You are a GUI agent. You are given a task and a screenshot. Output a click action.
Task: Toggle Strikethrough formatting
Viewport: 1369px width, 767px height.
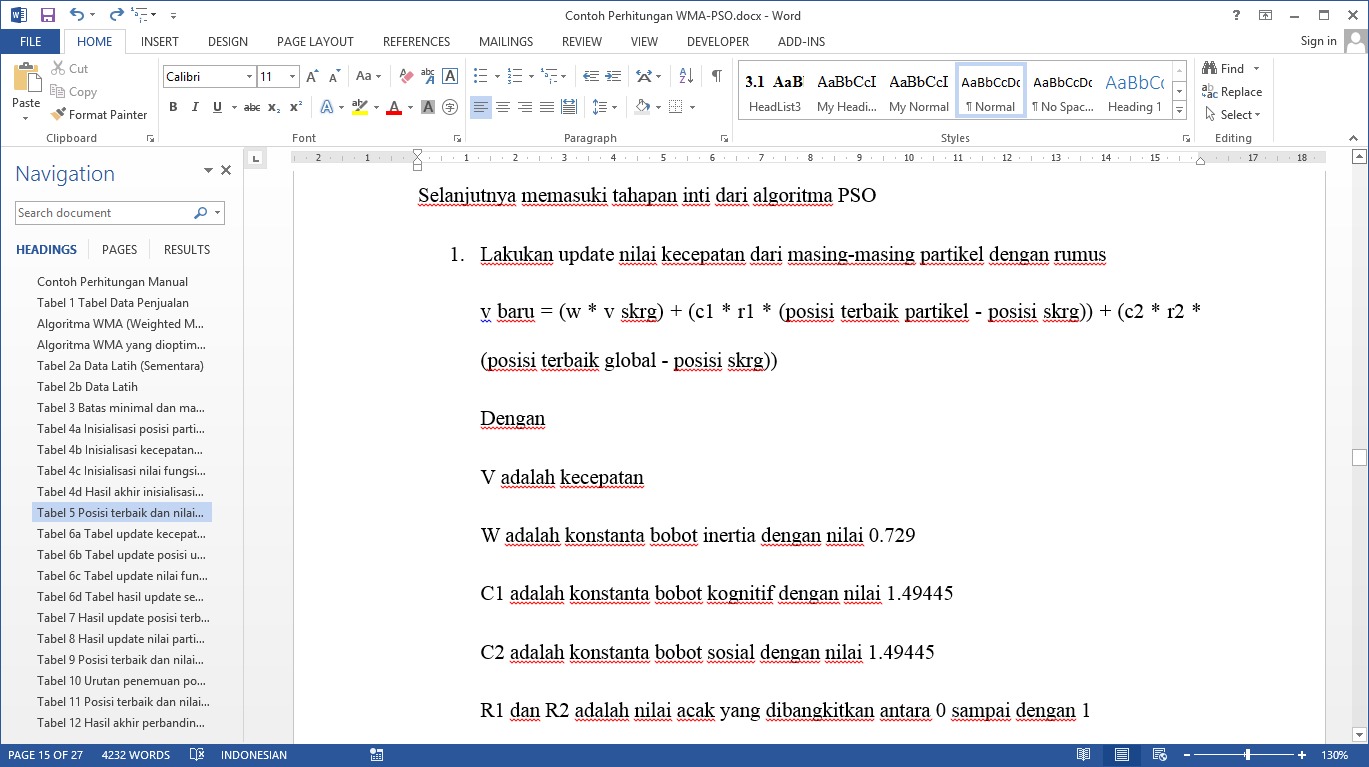click(252, 107)
